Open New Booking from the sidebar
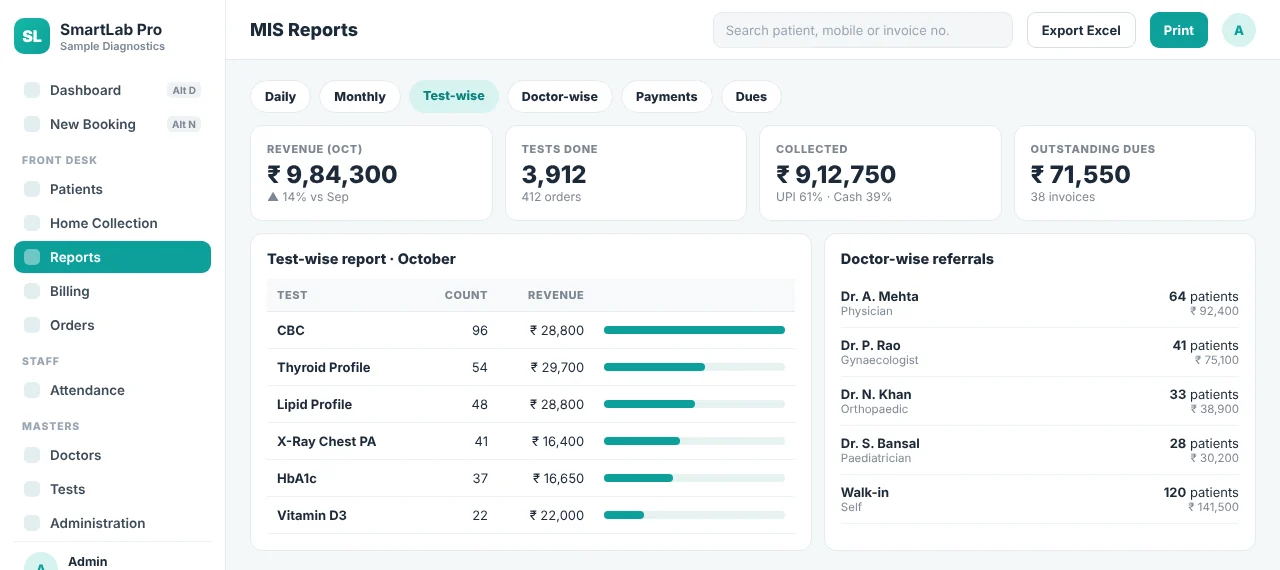The image size is (1280, 570). pos(112,124)
